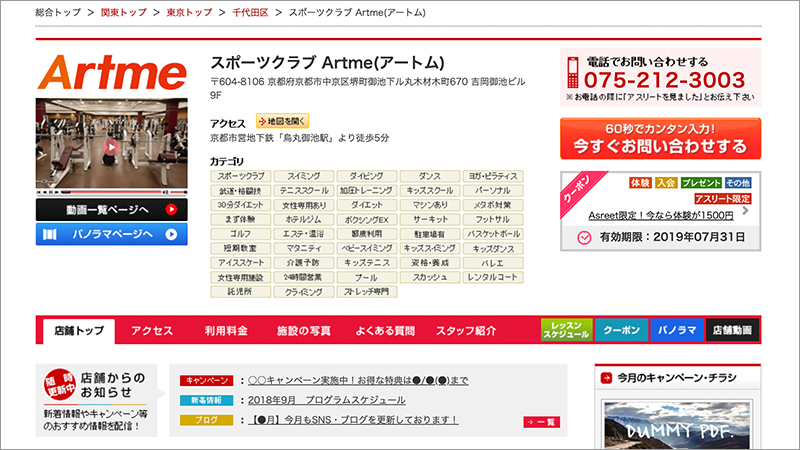Switch to the アクセス tab
800x450 pixels.
pyautogui.click(x=152, y=331)
